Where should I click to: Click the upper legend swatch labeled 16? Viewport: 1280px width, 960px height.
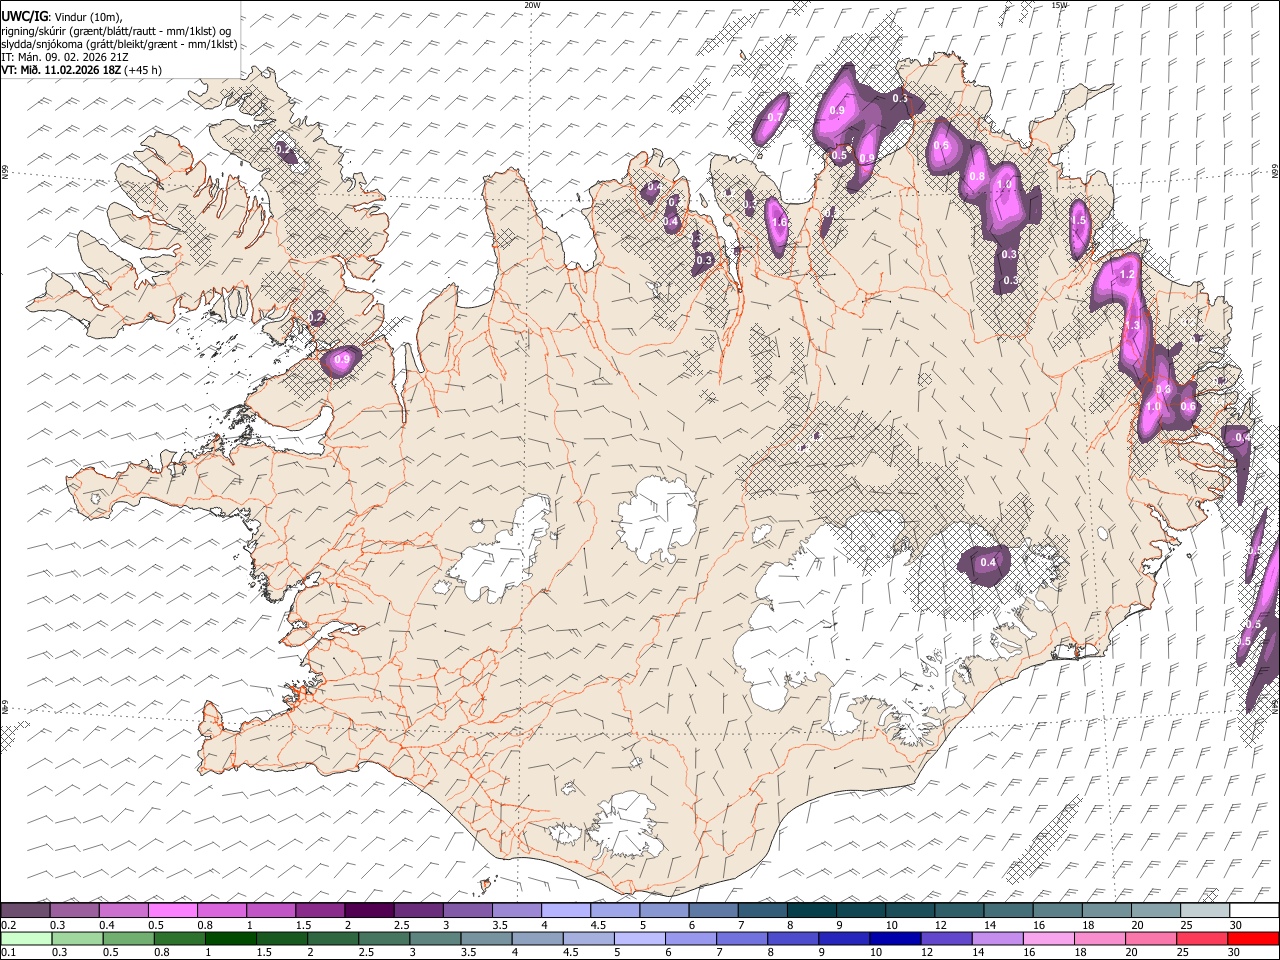(x=1058, y=910)
